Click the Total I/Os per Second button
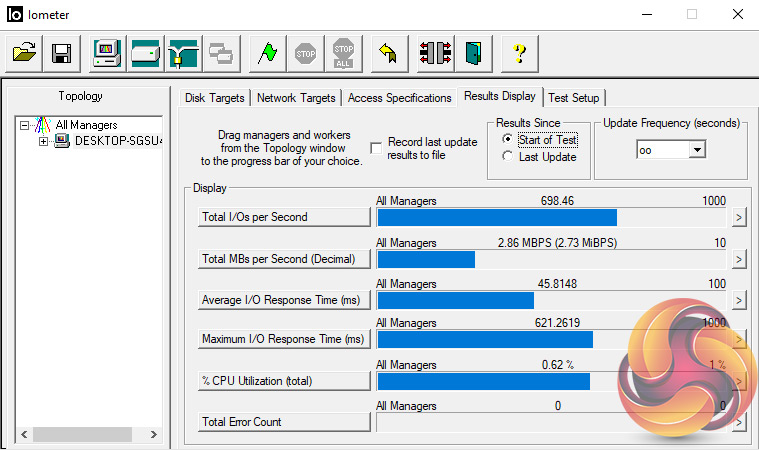Image resolution: width=759 pixels, height=450 pixels. (285, 217)
